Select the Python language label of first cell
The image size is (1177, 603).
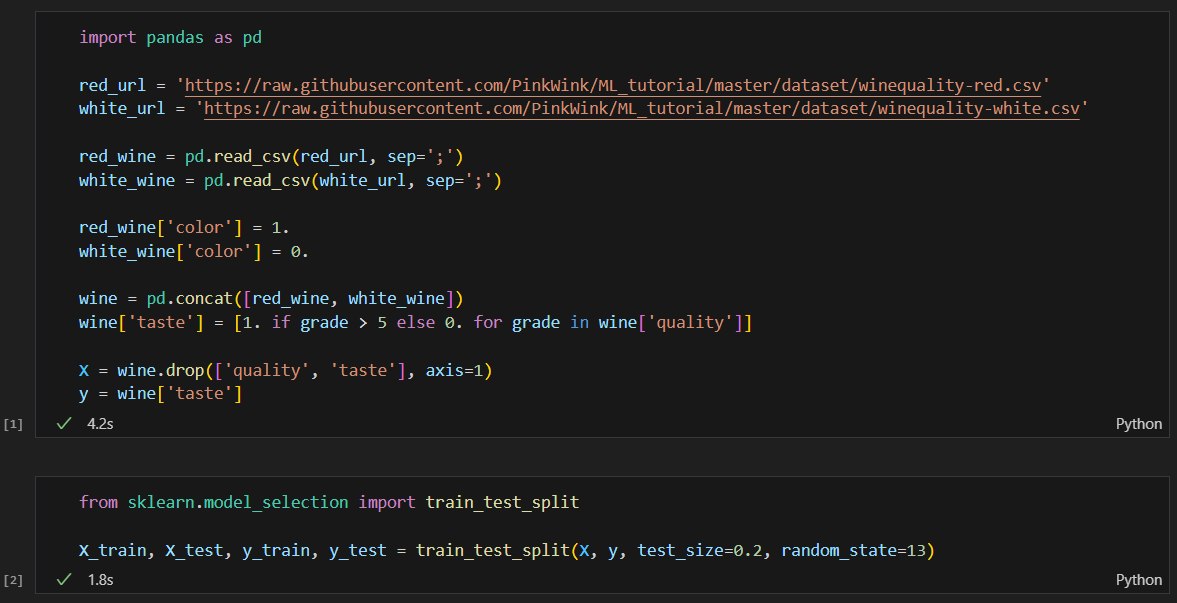[1139, 424]
